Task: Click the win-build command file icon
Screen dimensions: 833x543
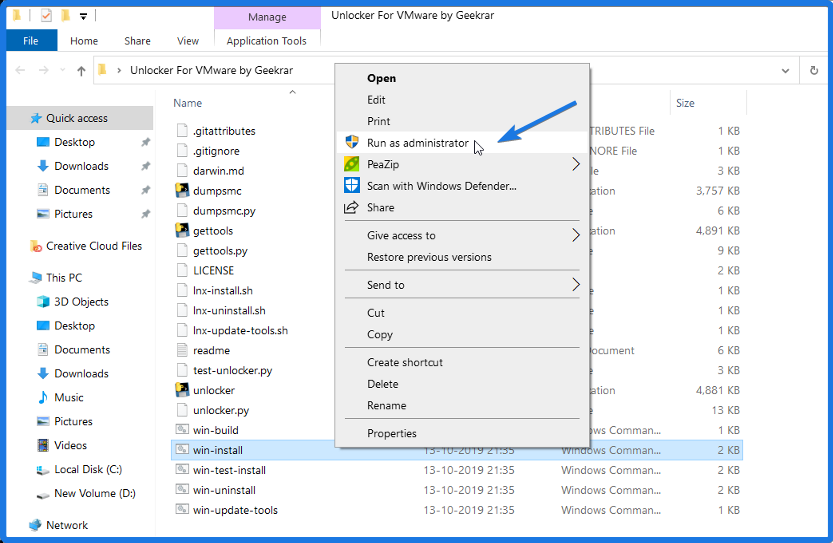Action: [182, 429]
